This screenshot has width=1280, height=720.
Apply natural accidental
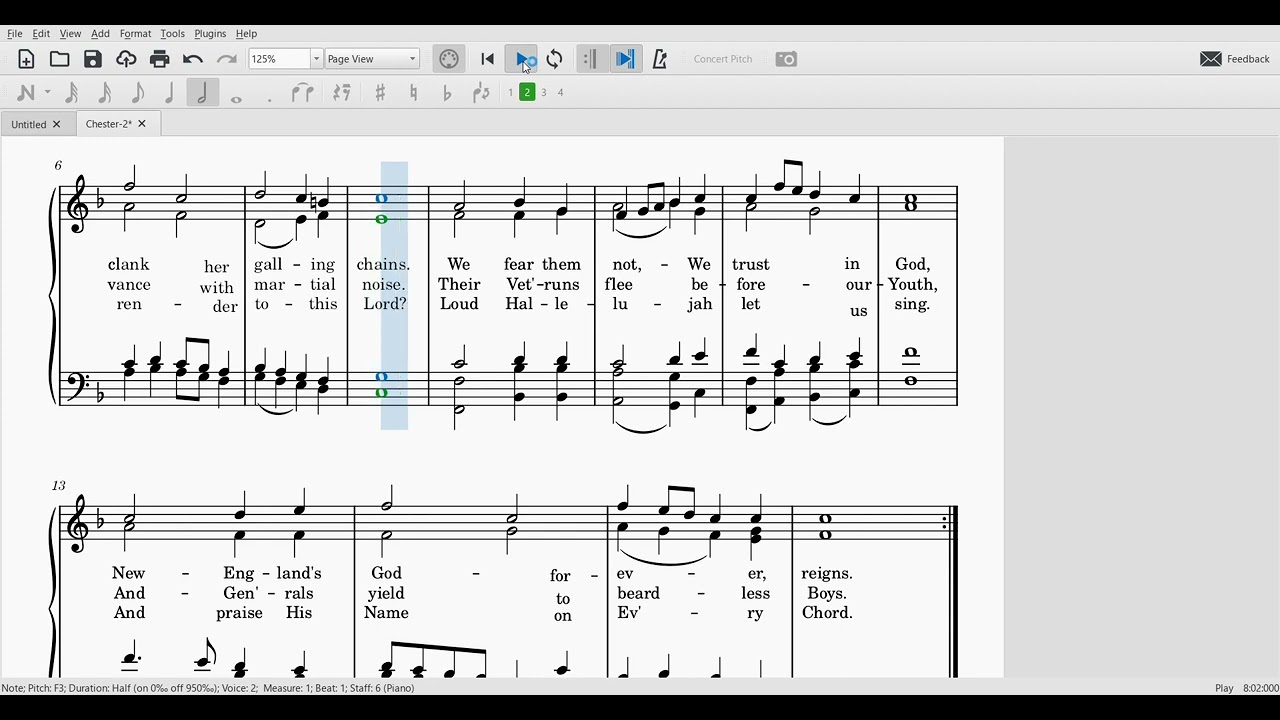[x=414, y=93]
